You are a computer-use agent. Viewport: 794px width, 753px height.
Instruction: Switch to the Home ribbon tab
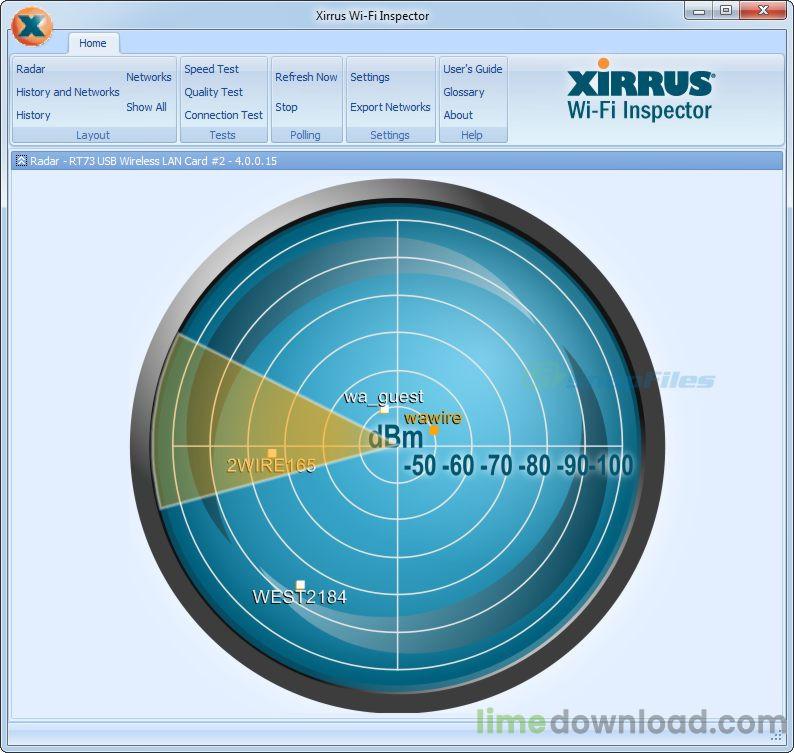pos(93,43)
